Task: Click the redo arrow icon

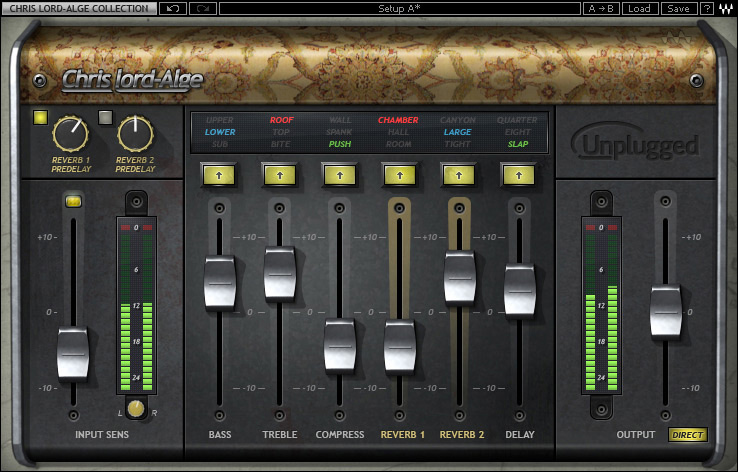Action: pyautogui.click(x=203, y=8)
